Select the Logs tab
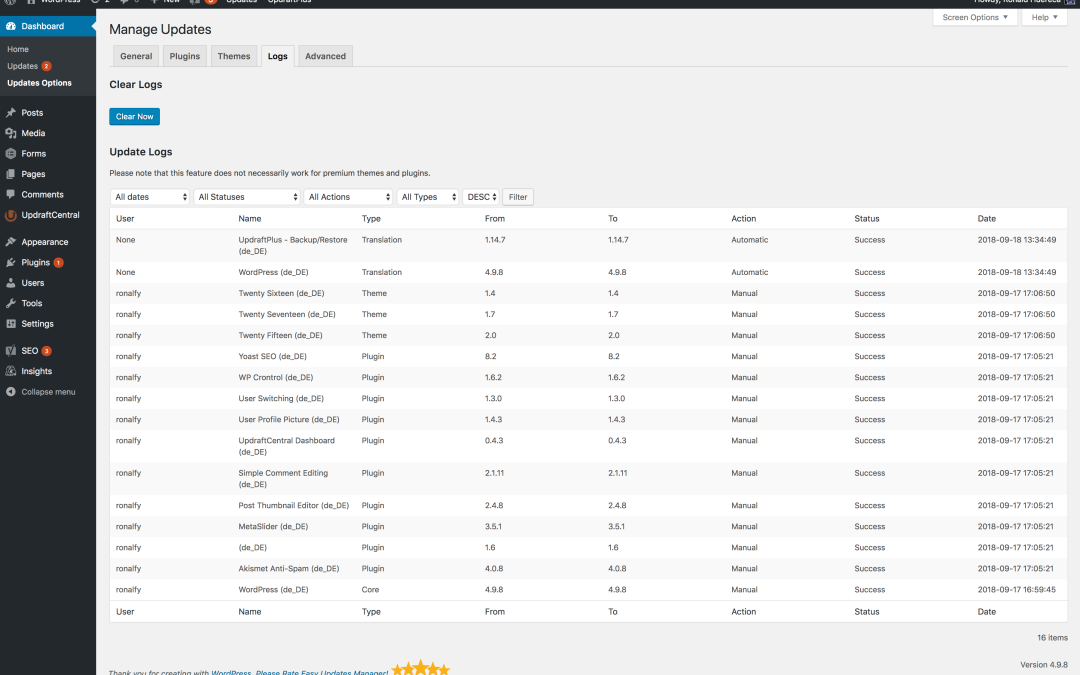The image size is (1080, 675). tap(278, 56)
